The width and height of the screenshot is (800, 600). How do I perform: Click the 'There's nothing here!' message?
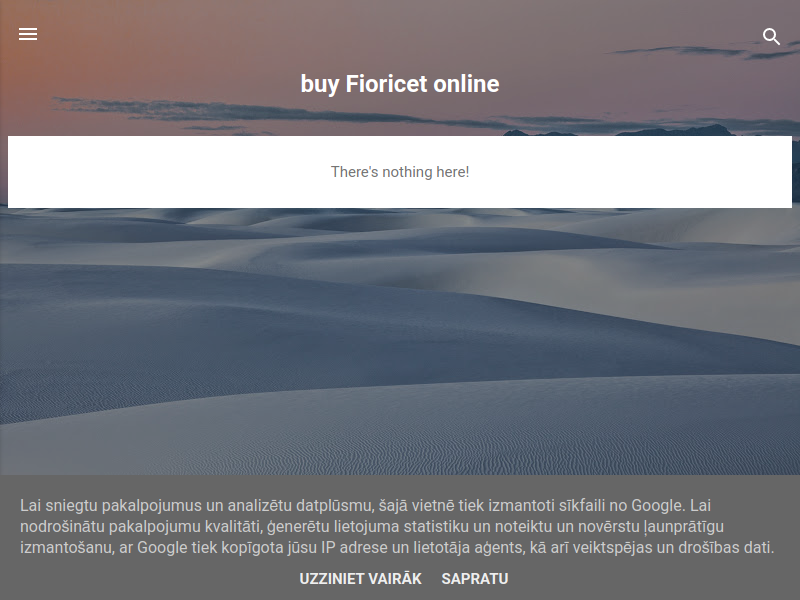[399, 172]
